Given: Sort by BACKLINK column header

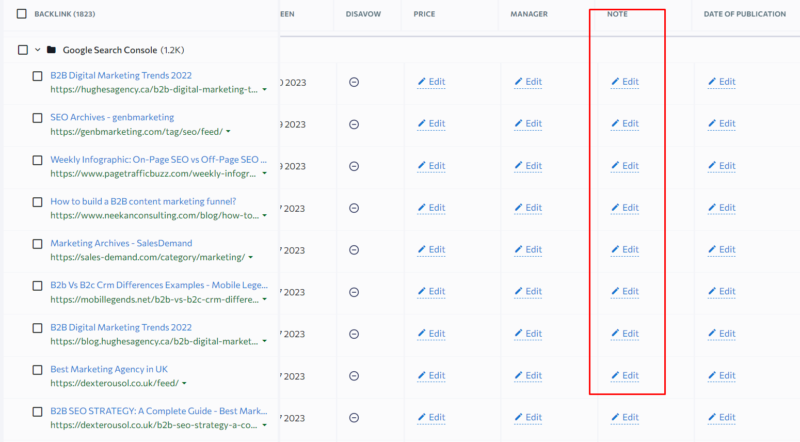Looking at the screenshot, I should tap(65, 14).
